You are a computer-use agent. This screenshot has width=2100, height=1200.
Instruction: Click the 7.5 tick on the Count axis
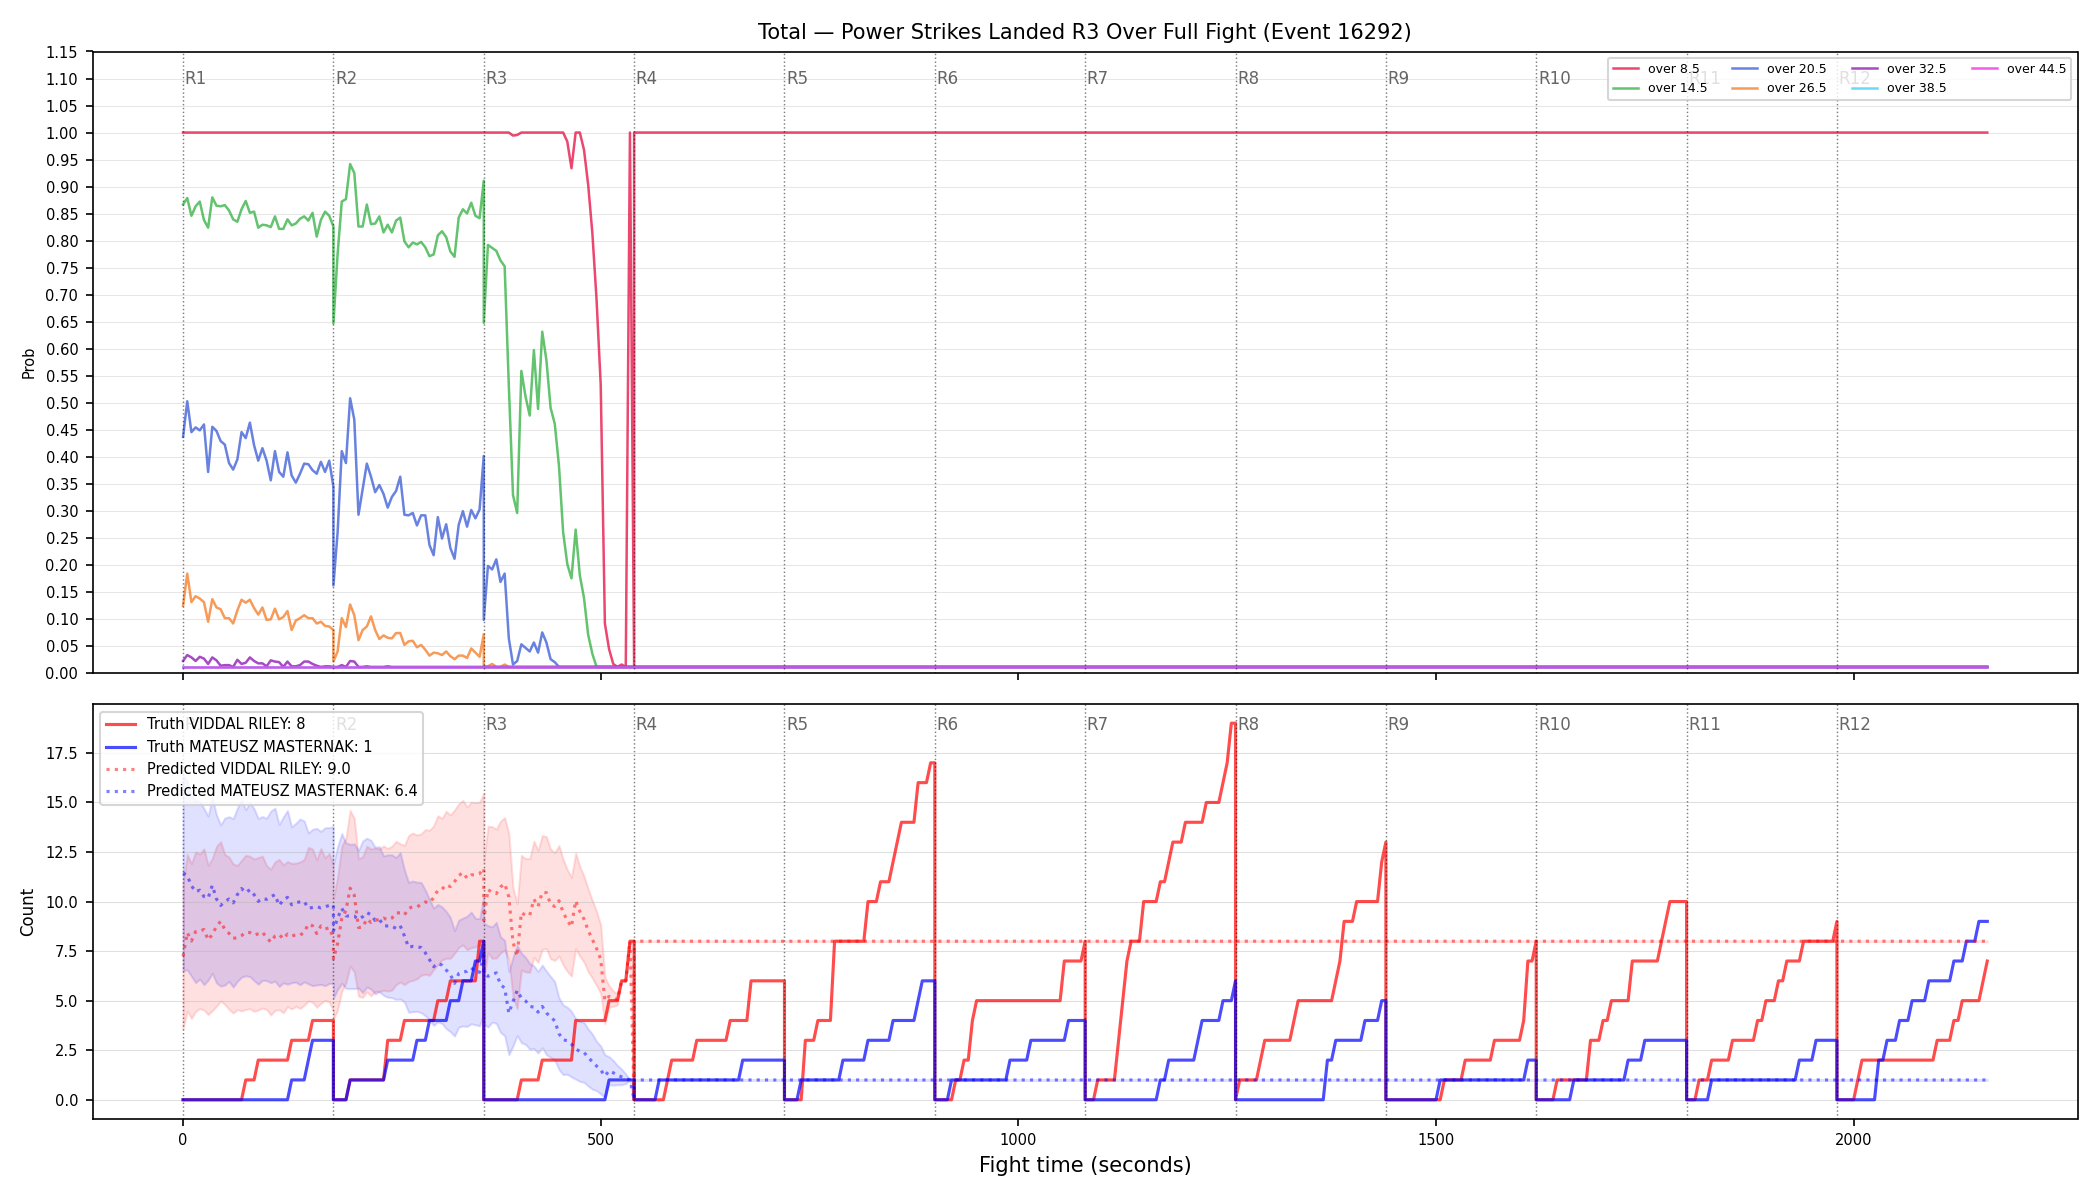pyautogui.click(x=69, y=951)
